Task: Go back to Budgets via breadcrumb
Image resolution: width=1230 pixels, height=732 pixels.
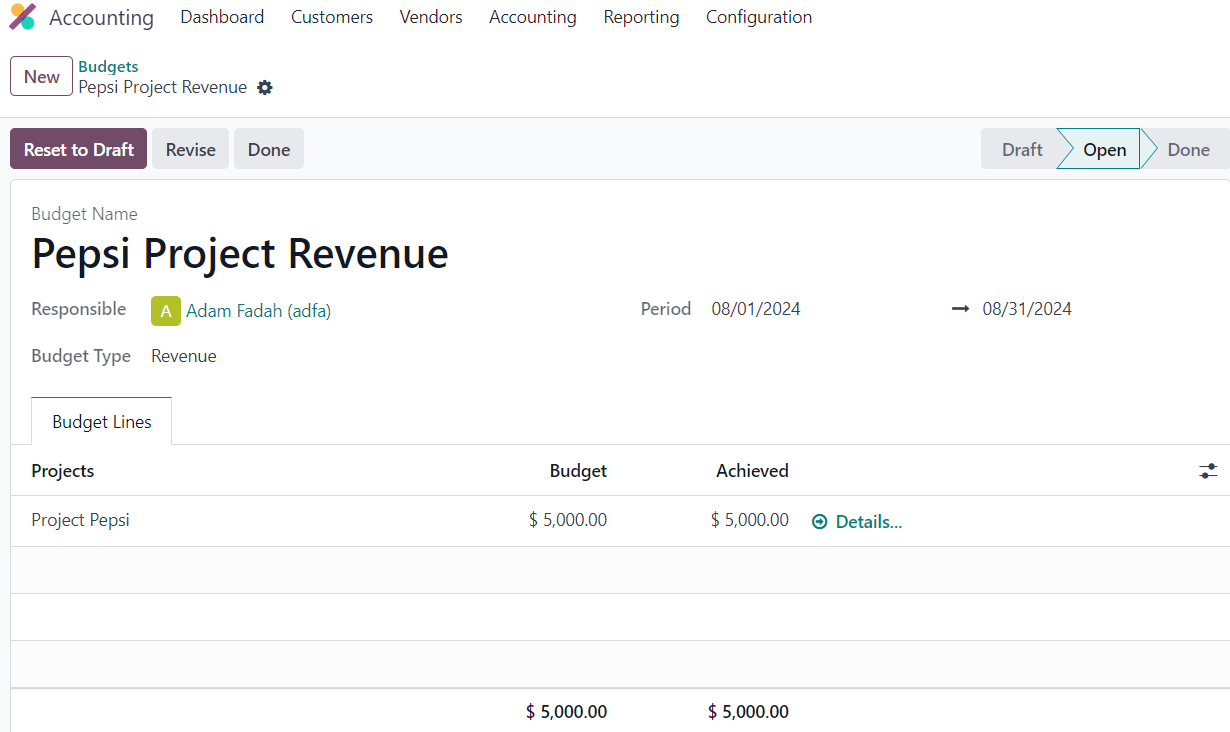Action: click(108, 67)
